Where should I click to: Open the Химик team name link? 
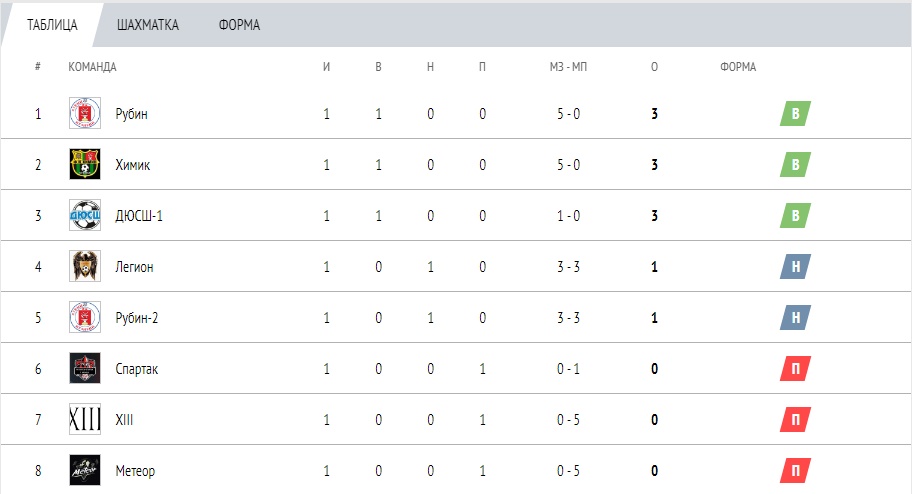(x=133, y=165)
